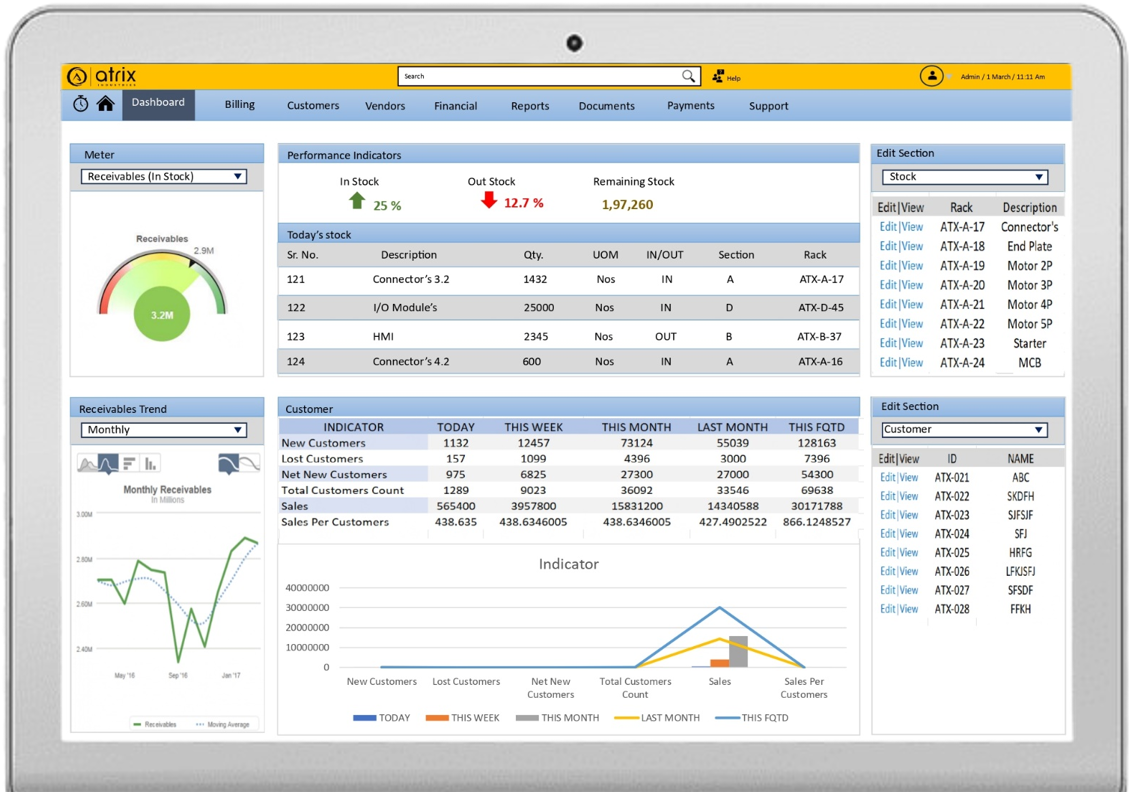Image resolution: width=1129 pixels, height=792 pixels.
Task: Open the Documents menu
Action: click(607, 106)
